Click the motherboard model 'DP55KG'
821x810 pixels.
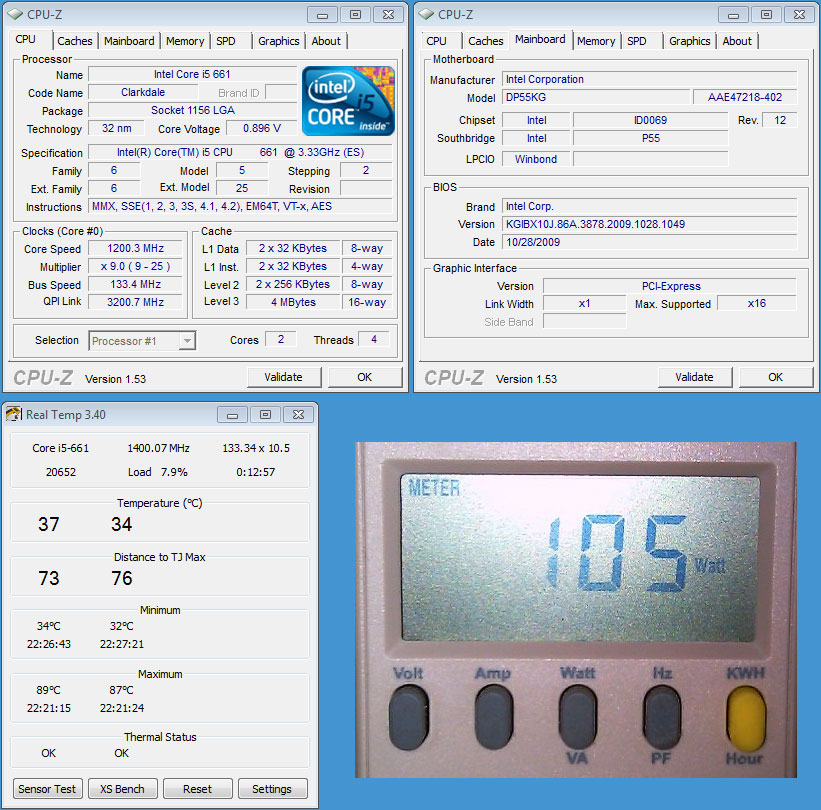point(596,97)
